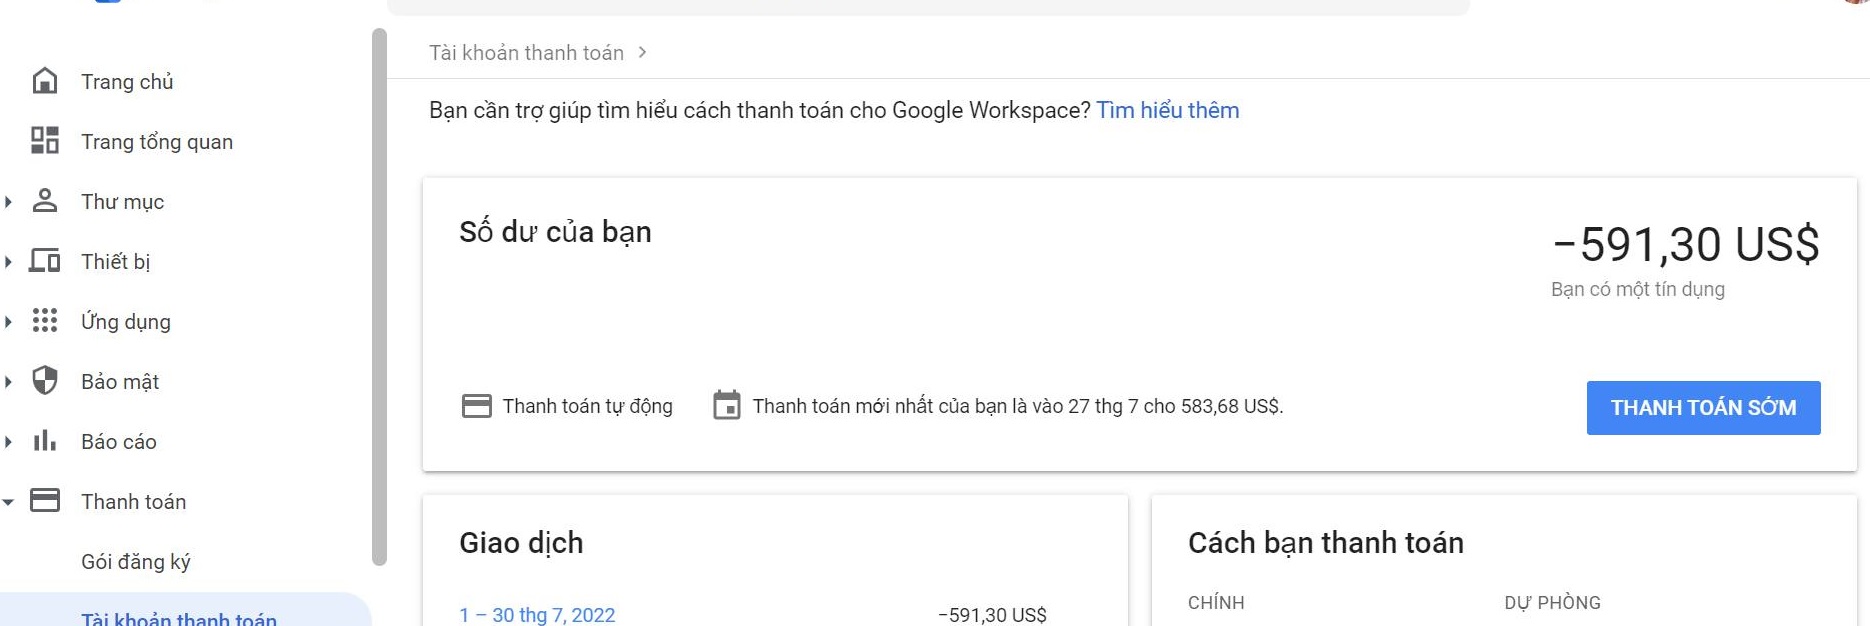Select Thanh toán label in sidebar

(134, 502)
